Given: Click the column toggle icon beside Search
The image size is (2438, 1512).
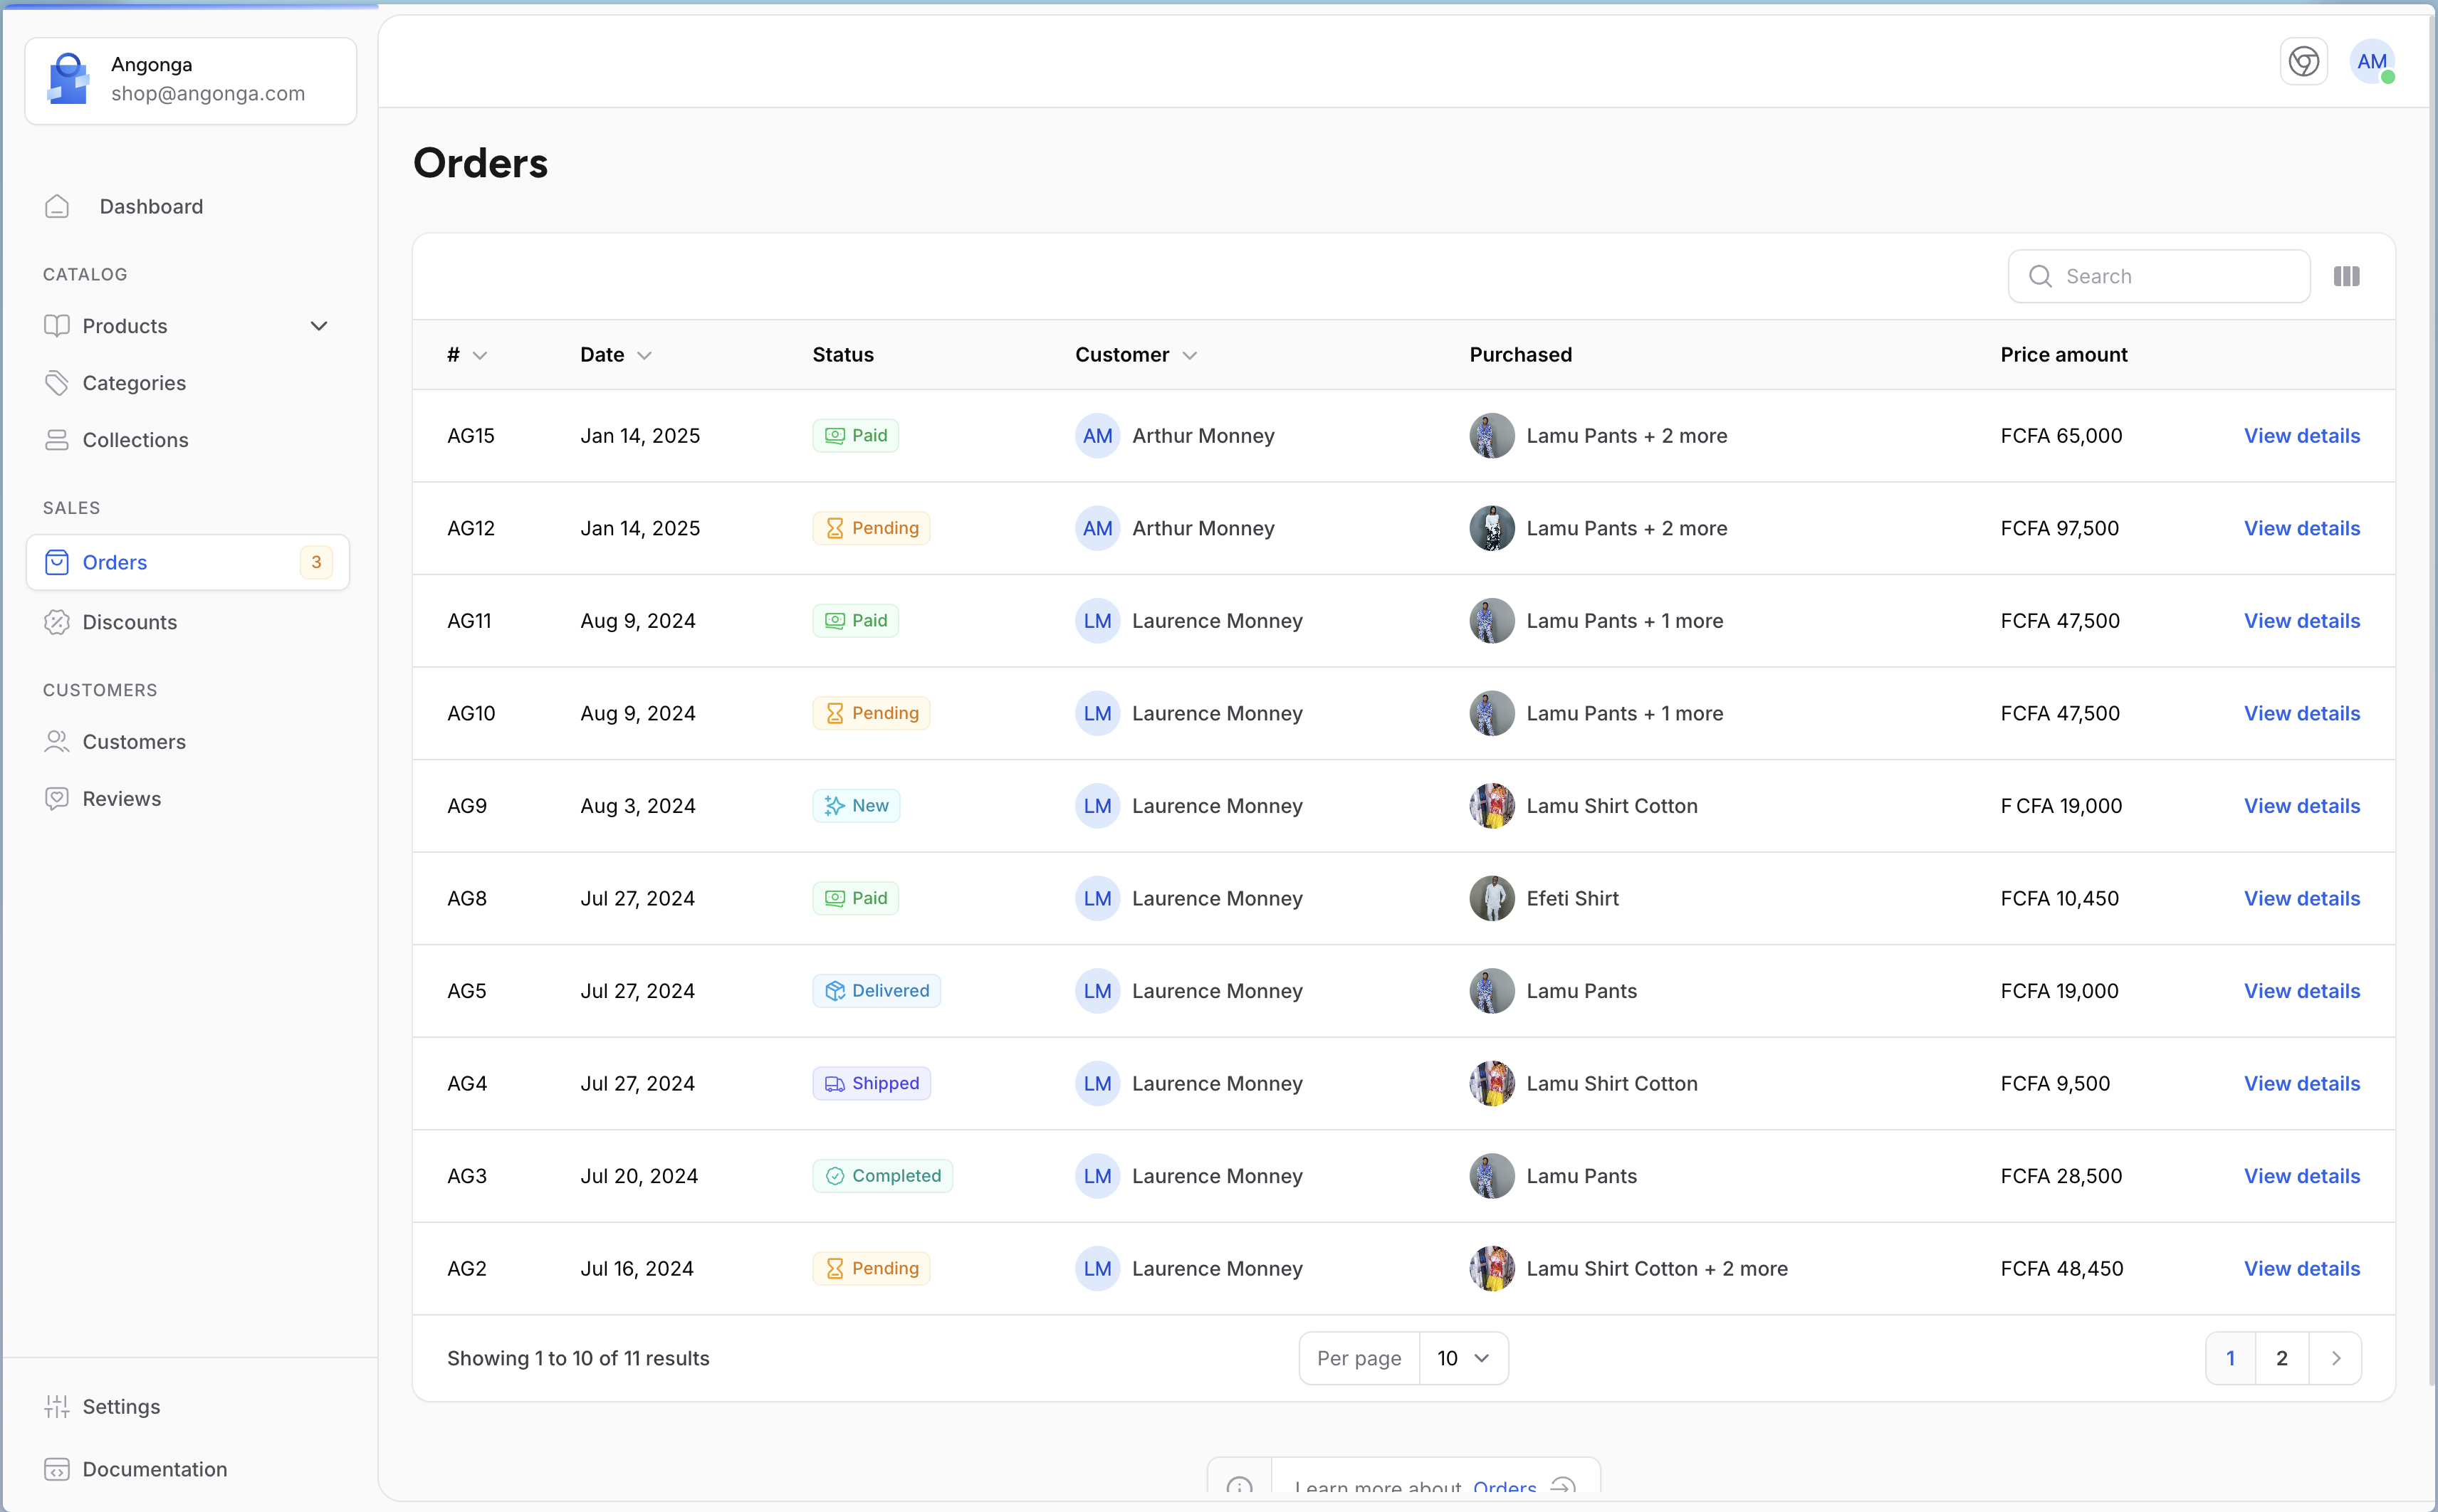Looking at the screenshot, I should (2346, 276).
